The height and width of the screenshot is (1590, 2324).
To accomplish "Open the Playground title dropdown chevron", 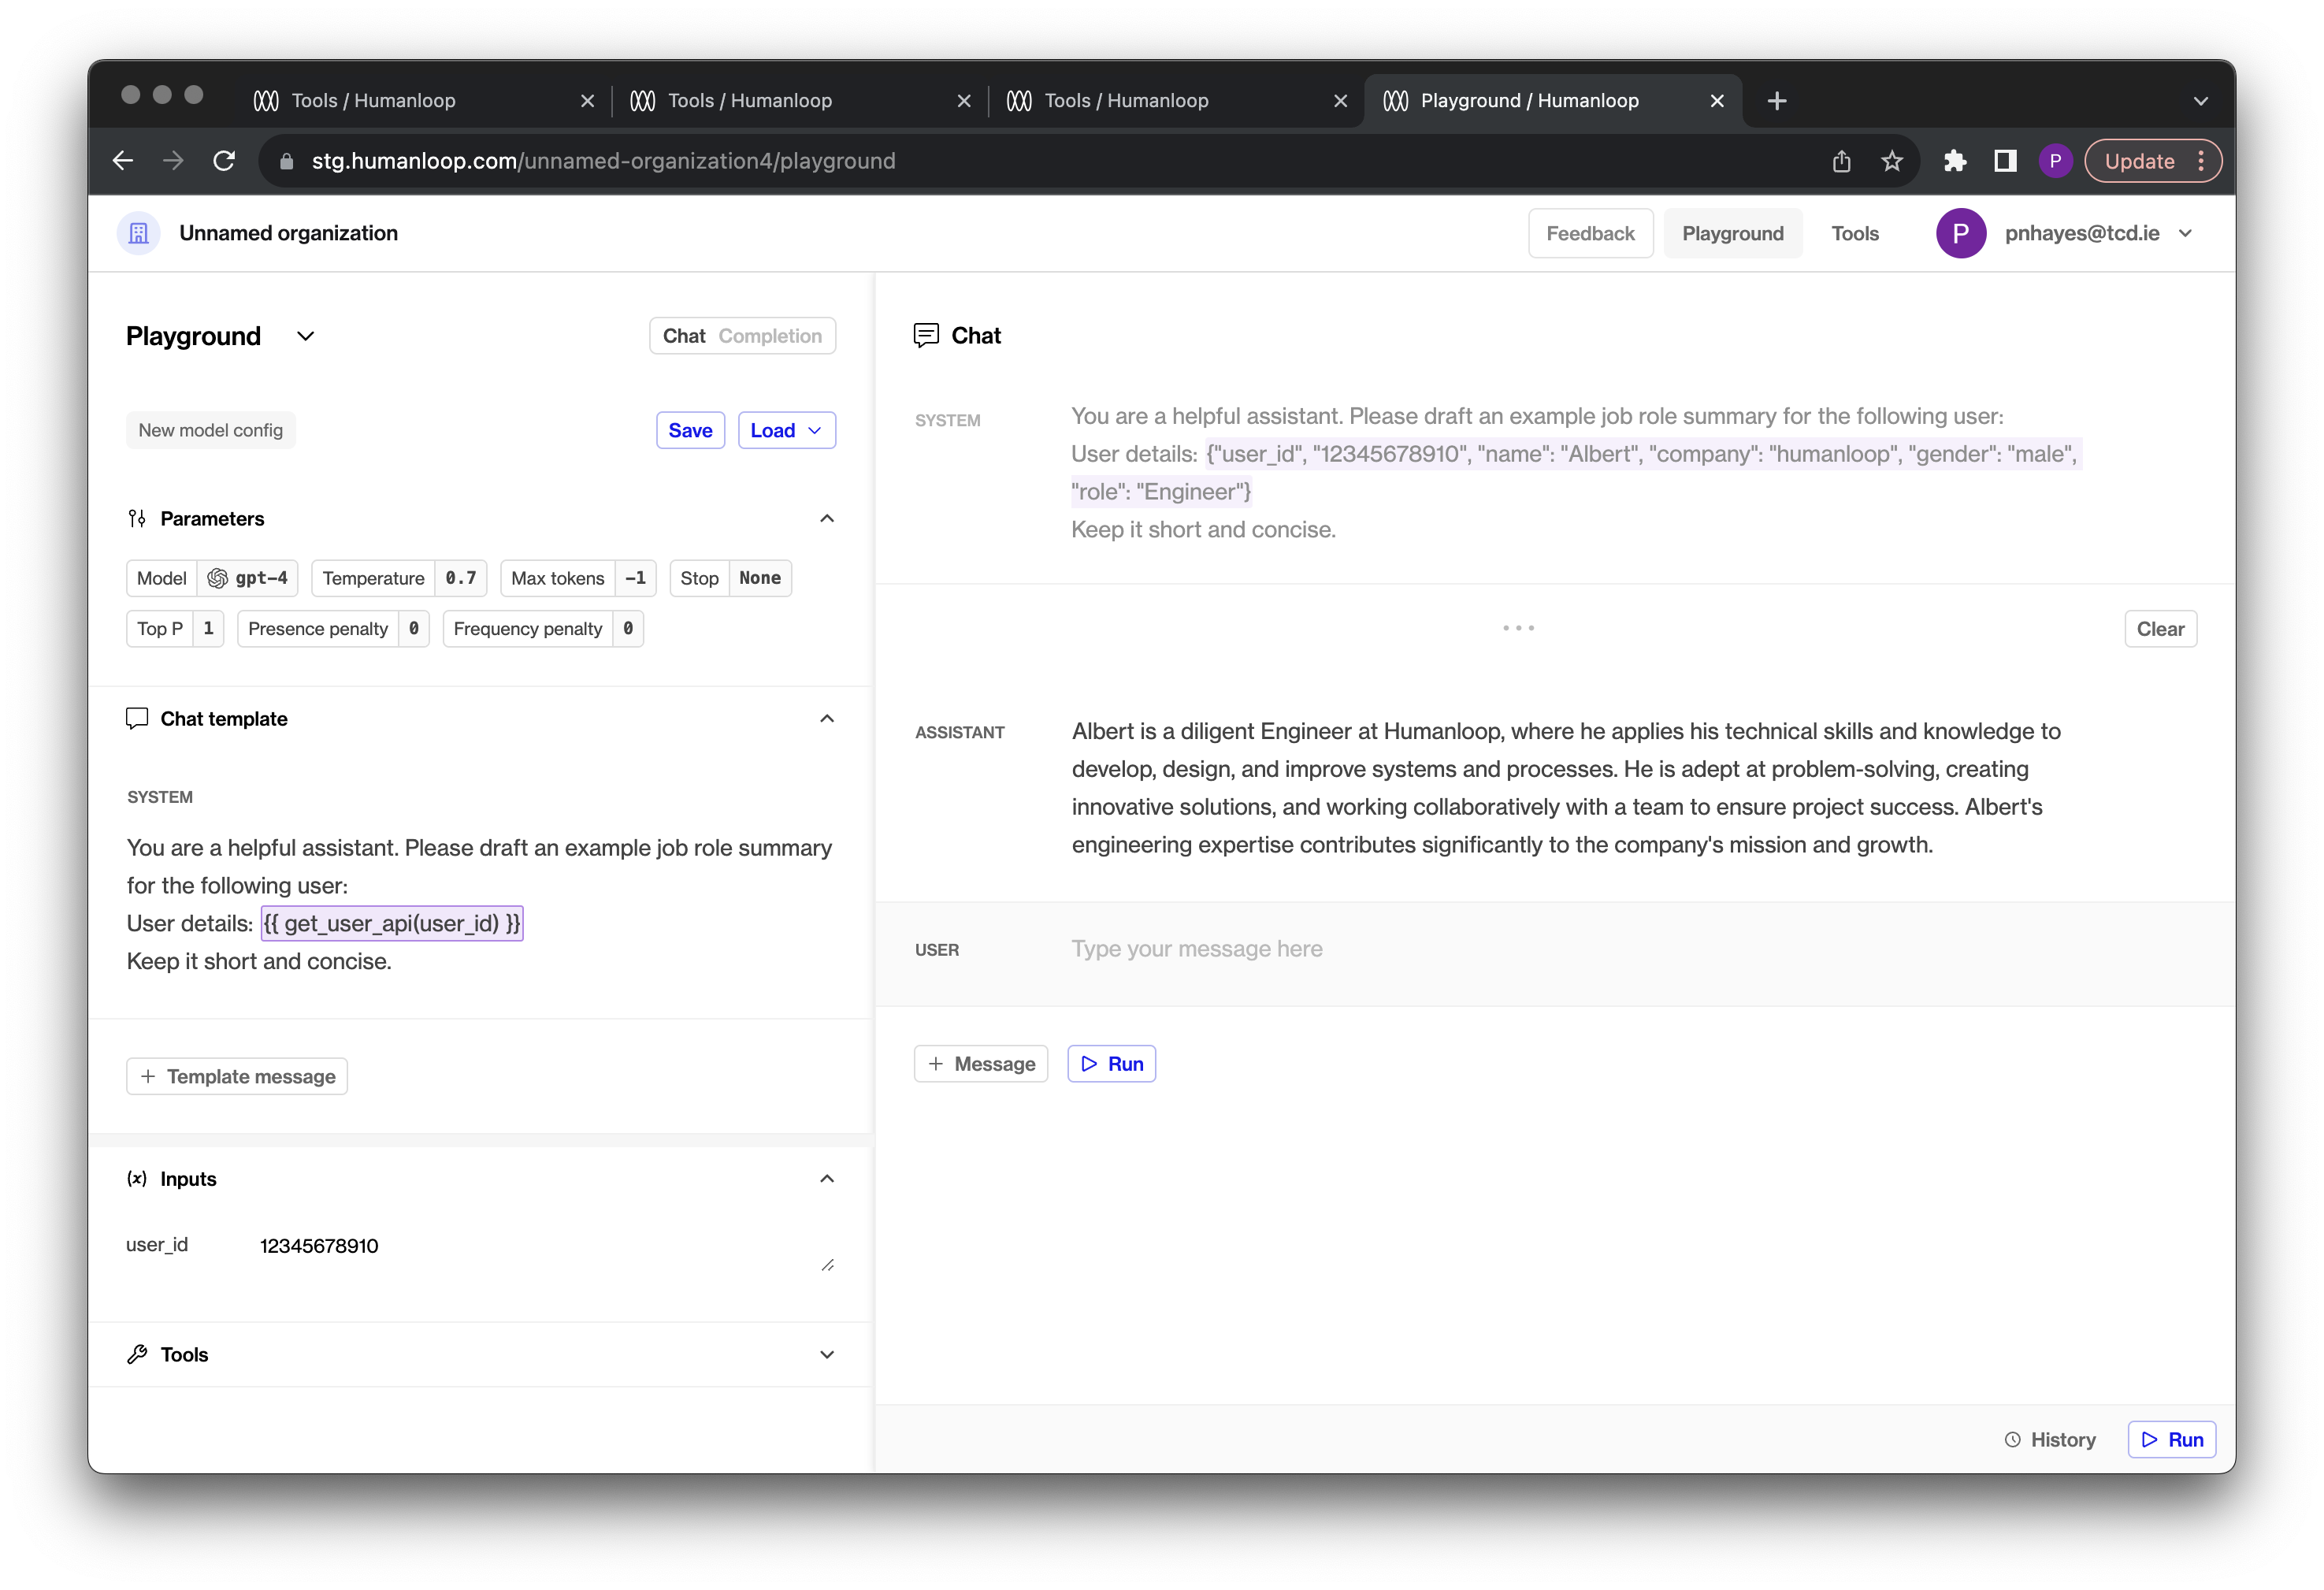I will tap(306, 336).
